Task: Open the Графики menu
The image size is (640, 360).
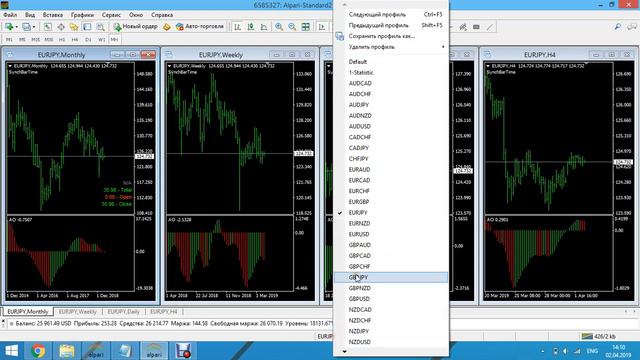Action: [x=82, y=15]
